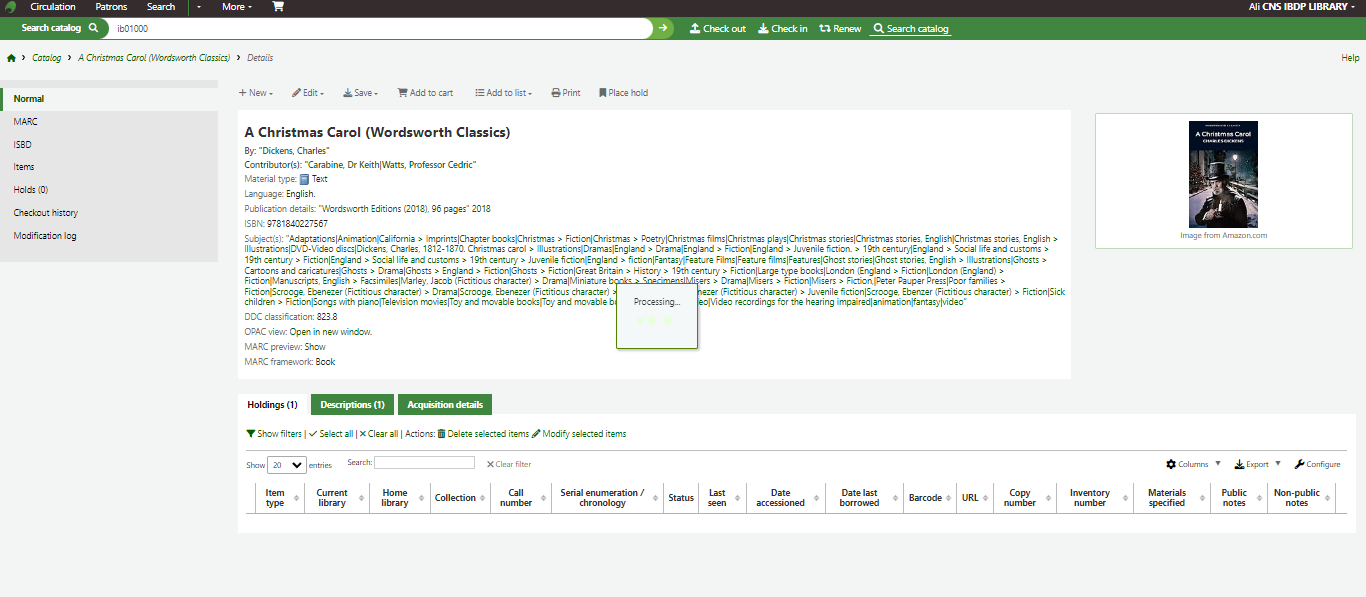The width and height of the screenshot is (1366, 597).
Task: Add record to cart
Action: coord(425,93)
